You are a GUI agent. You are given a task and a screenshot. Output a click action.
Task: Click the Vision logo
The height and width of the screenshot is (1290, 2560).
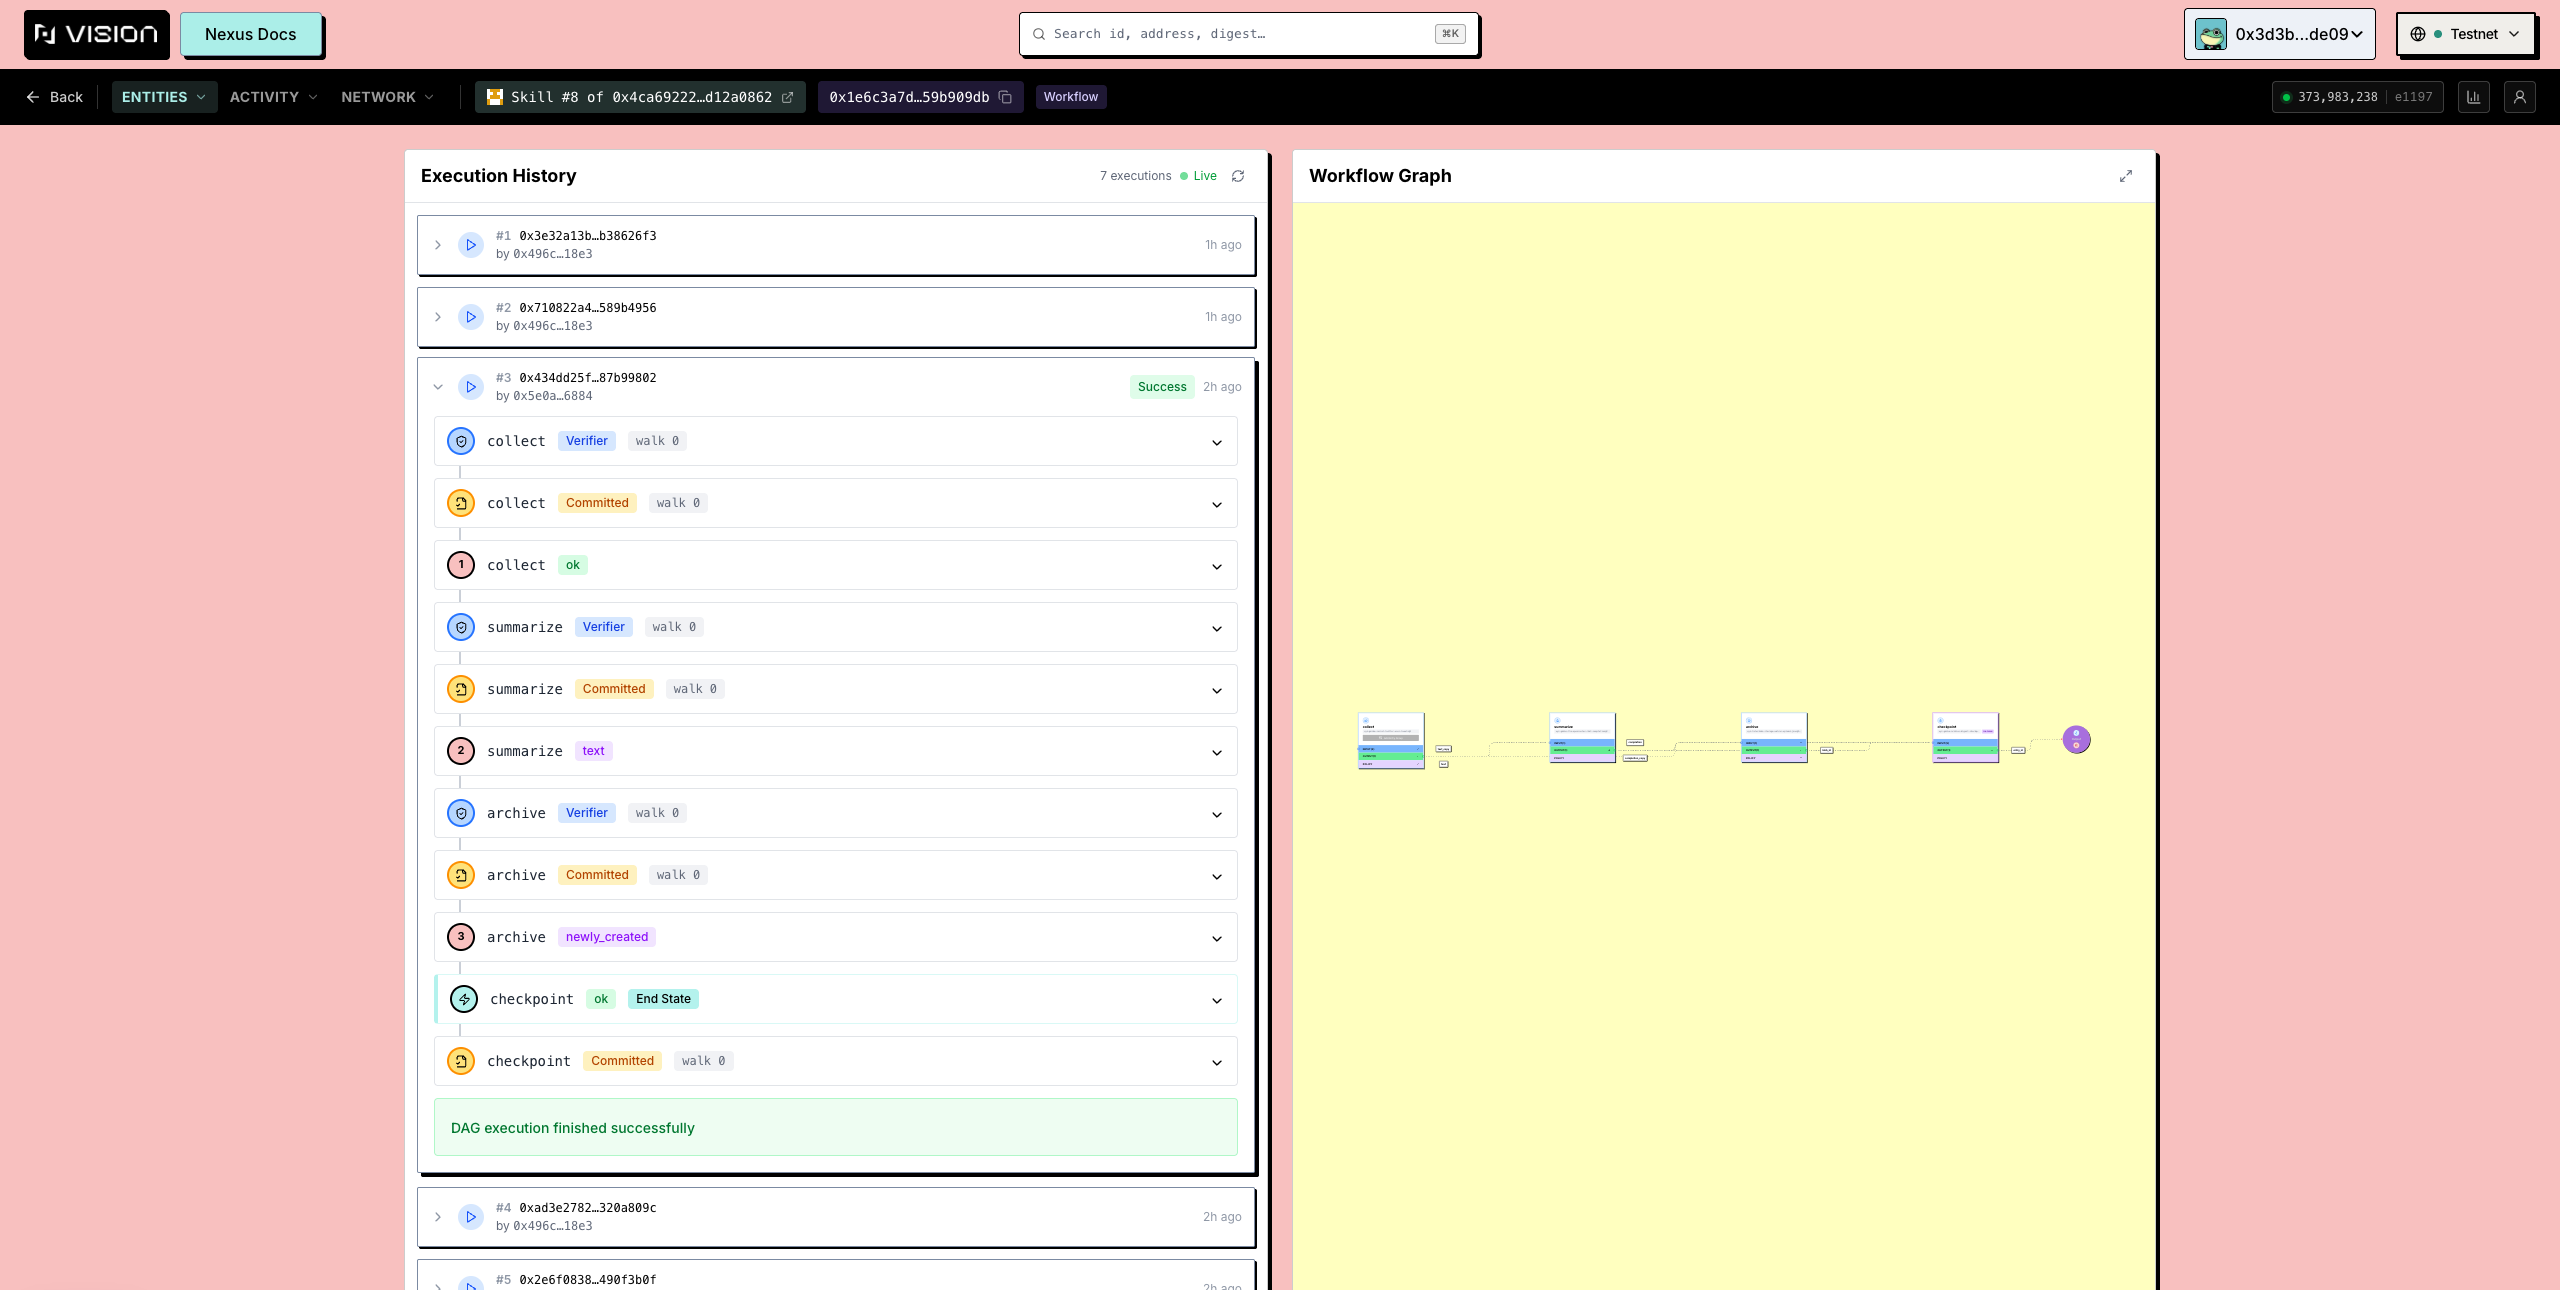pos(96,35)
